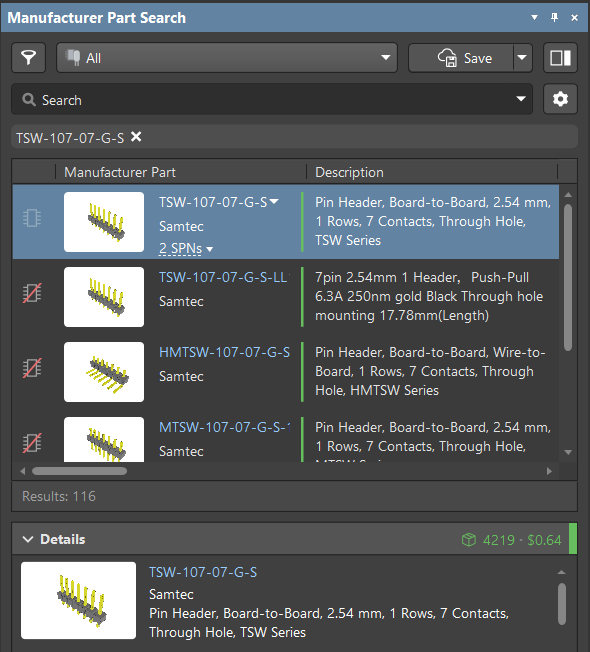590x652 pixels.
Task: Click Samtec under MTSW-107-07-G-S-1
Action: click(x=181, y=451)
